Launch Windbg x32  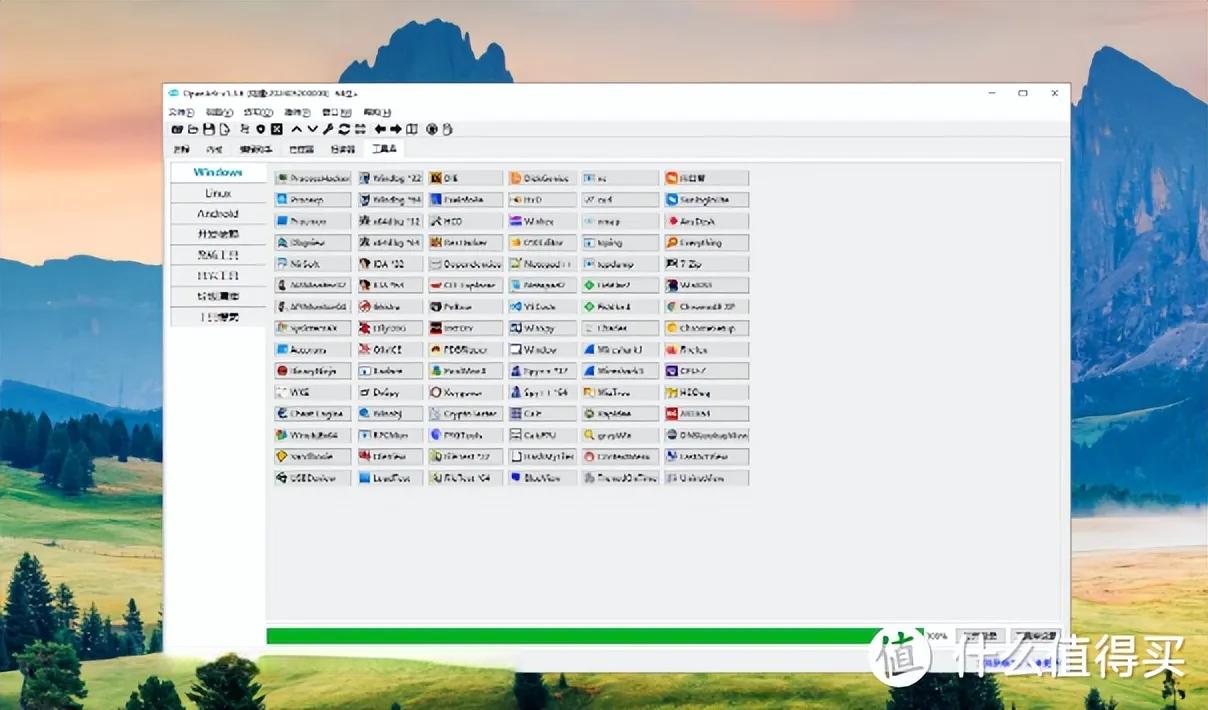(390, 178)
